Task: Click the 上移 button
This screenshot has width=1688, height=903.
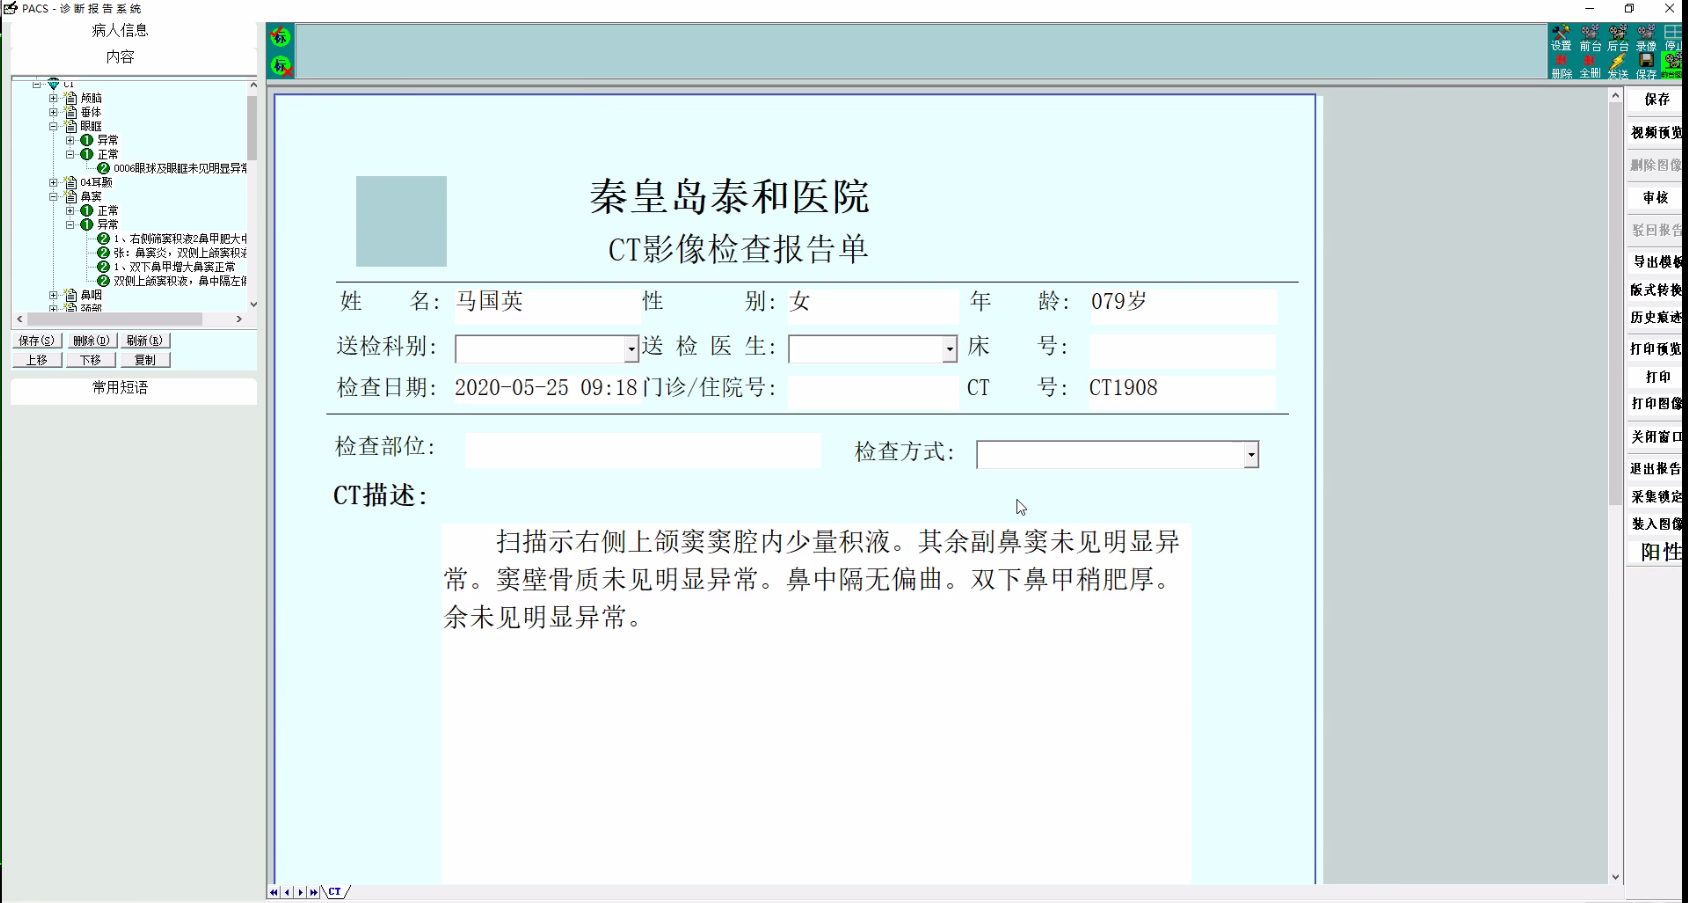Action: coord(37,360)
